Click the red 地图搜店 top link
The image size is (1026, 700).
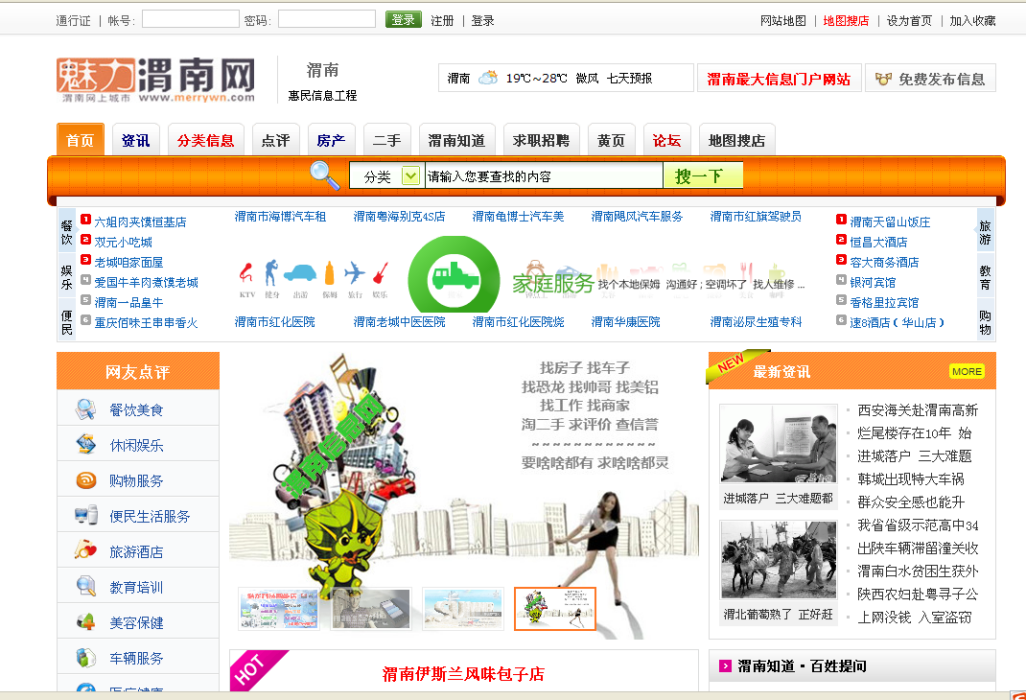pyautogui.click(x=845, y=20)
